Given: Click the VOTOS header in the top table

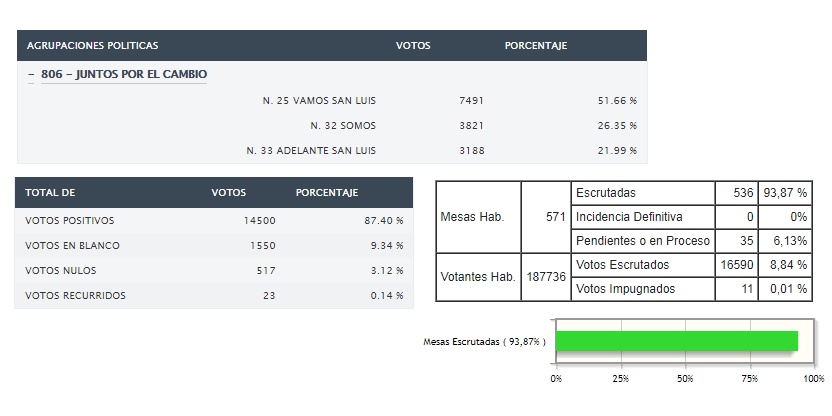Looking at the screenshot, I should [413, 46].
